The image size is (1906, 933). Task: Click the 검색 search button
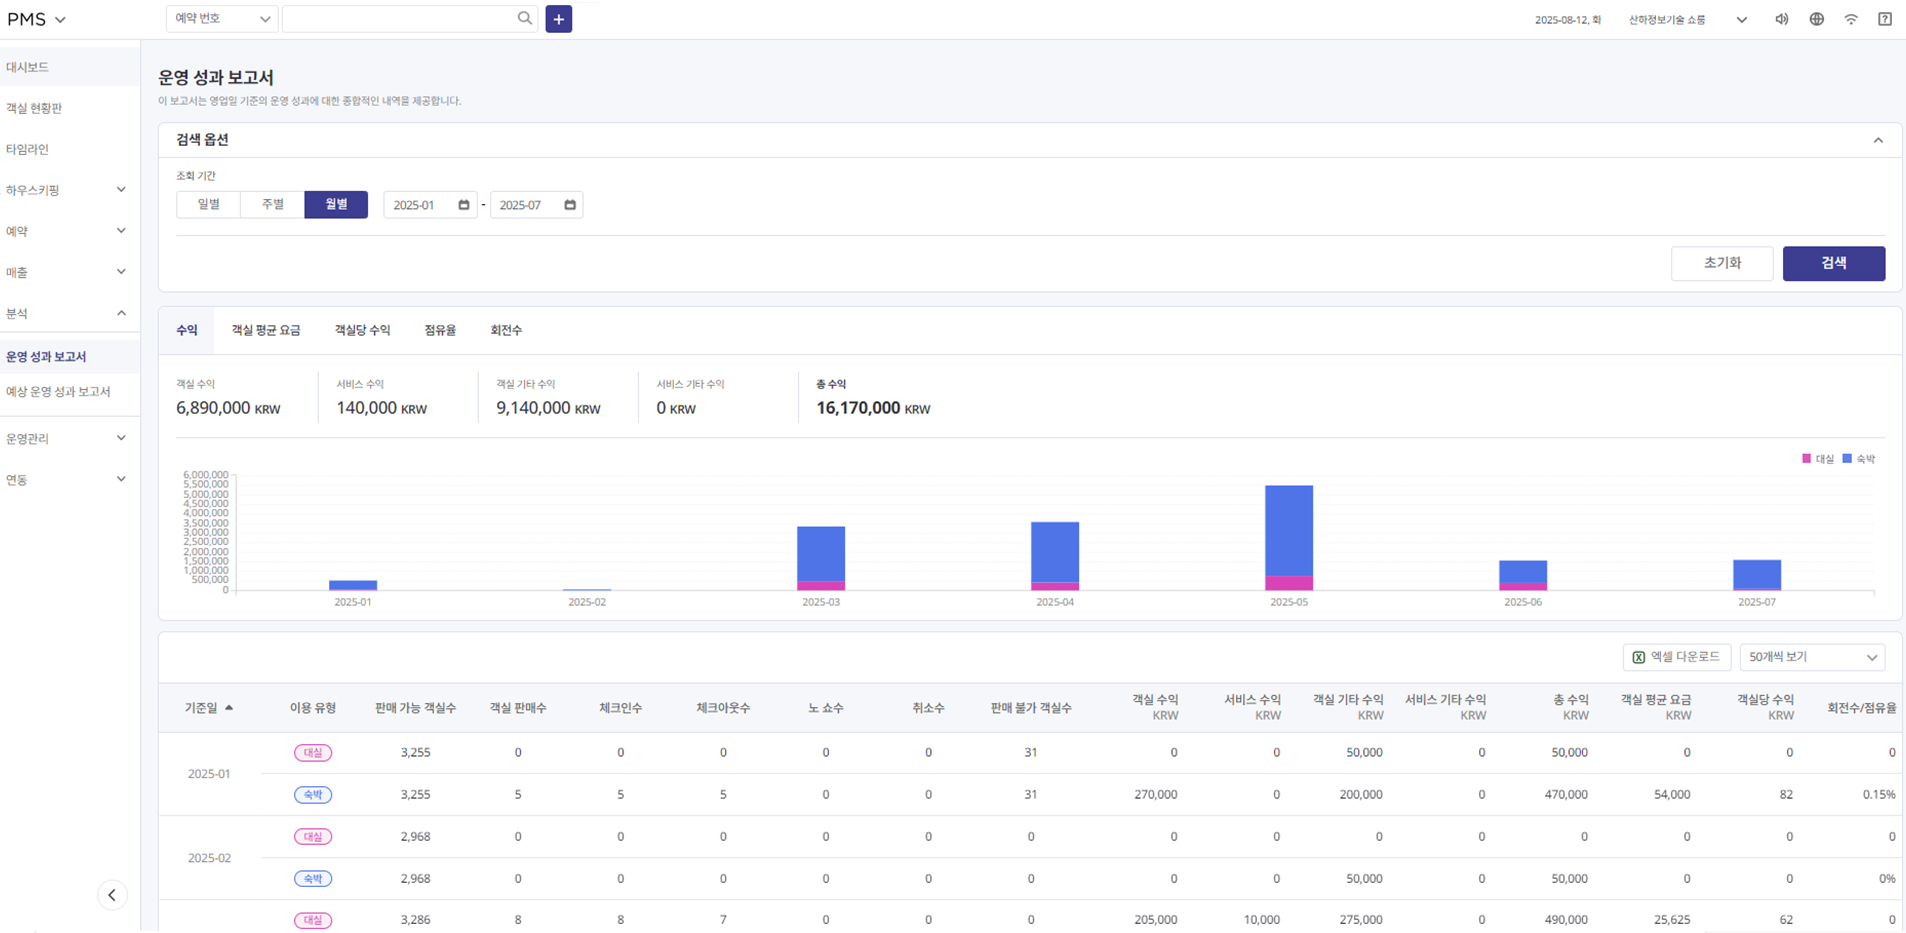pyautogui.click(x=1834, y=263)
